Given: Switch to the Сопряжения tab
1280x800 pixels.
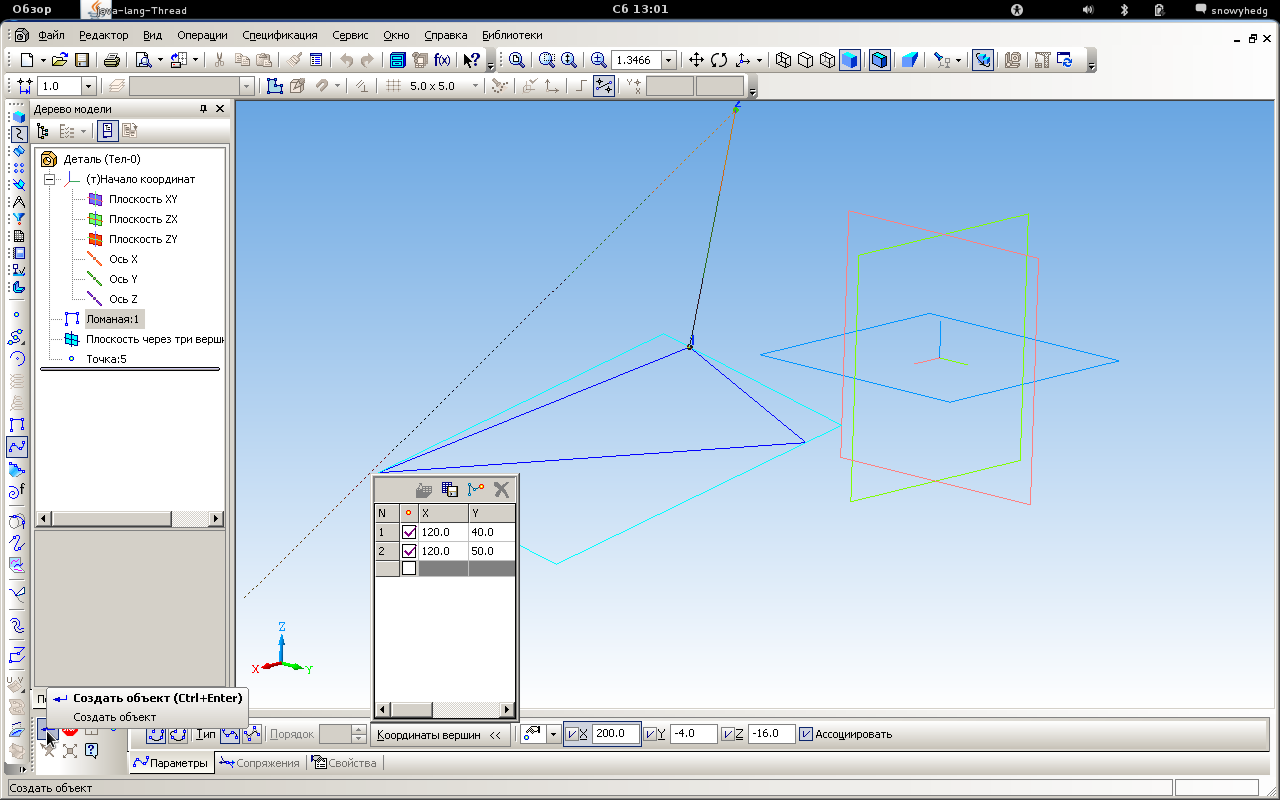Looking at the screenshot, I should pyautogui.click(x=259, y=763).
